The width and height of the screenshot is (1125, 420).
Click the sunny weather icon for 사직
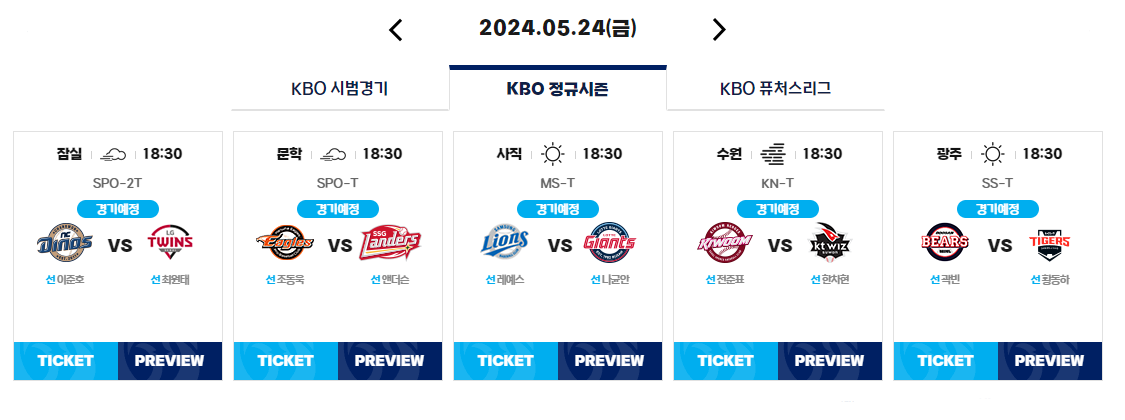(552, 154)
